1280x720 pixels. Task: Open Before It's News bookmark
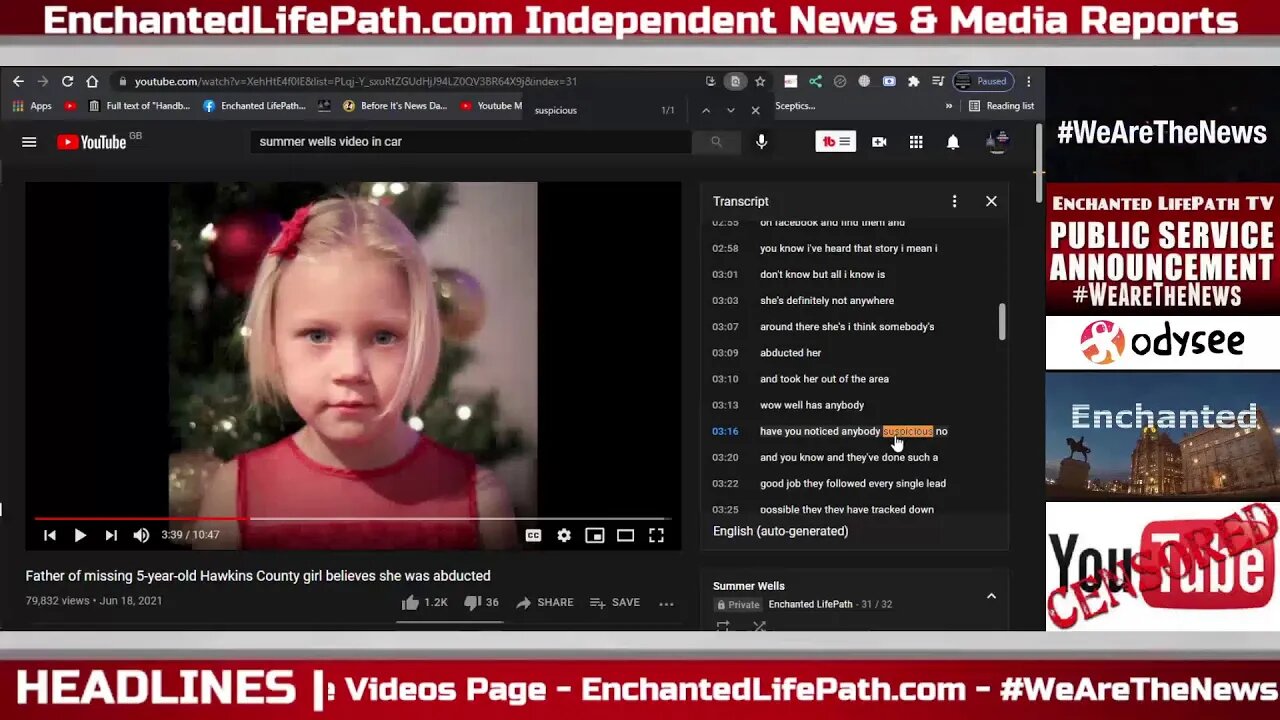click(x=395, y=106)
